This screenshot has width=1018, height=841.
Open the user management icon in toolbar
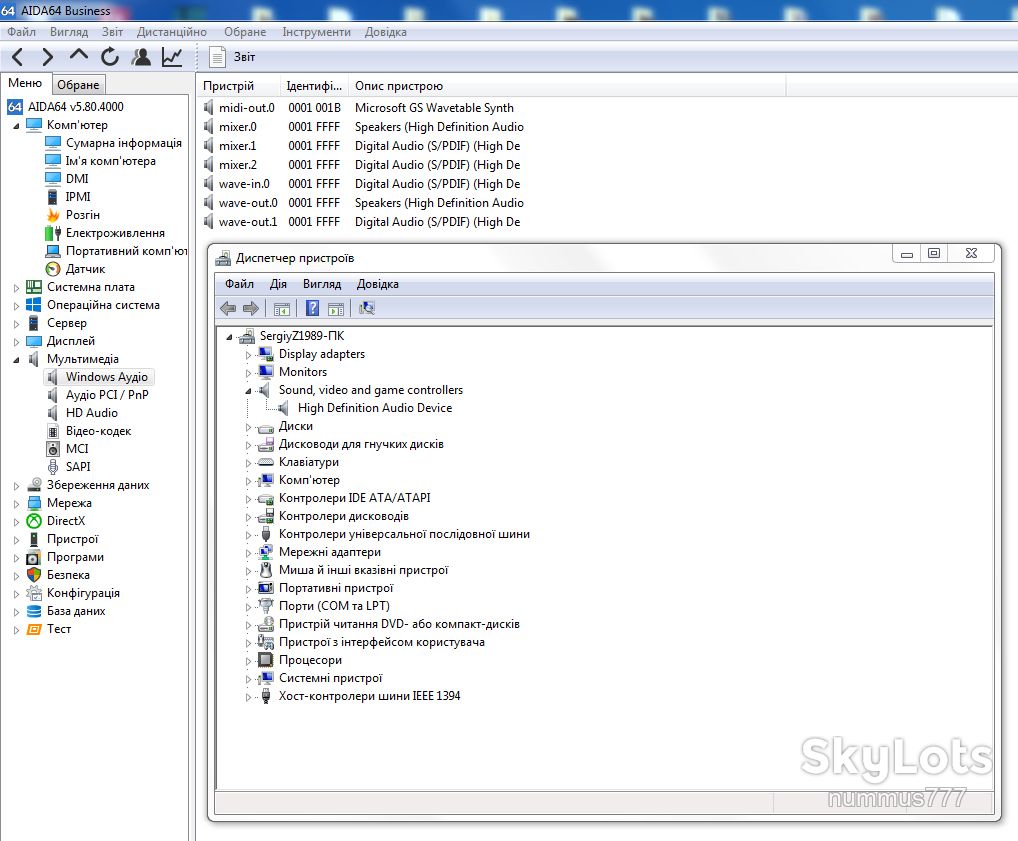141,57
